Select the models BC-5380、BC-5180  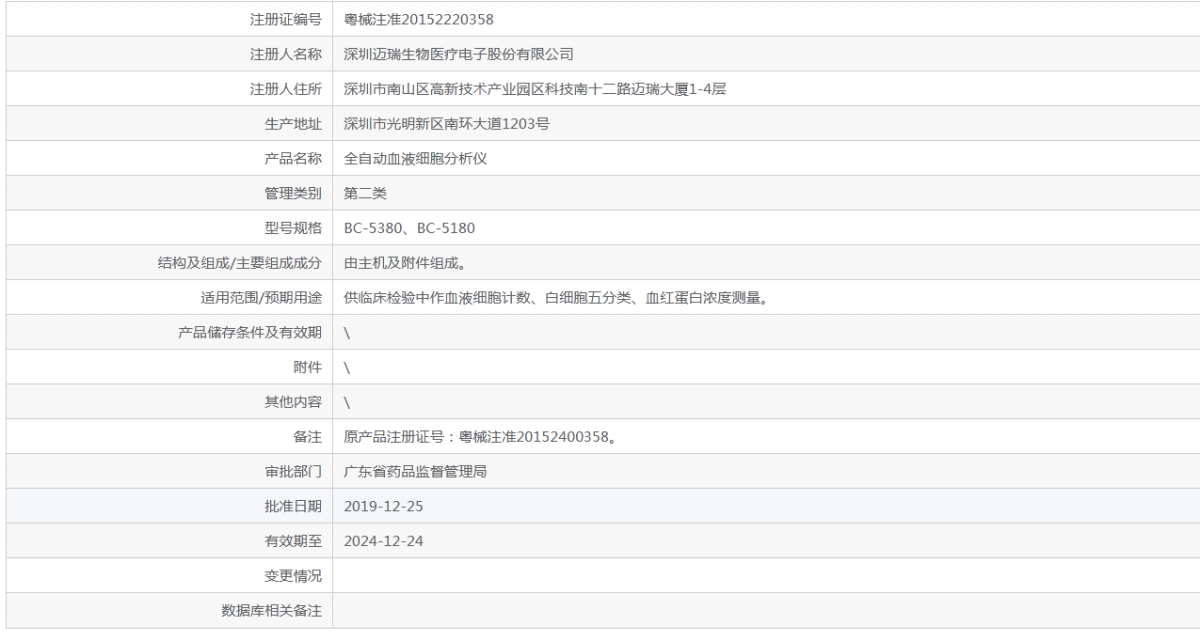click(409, 228)
